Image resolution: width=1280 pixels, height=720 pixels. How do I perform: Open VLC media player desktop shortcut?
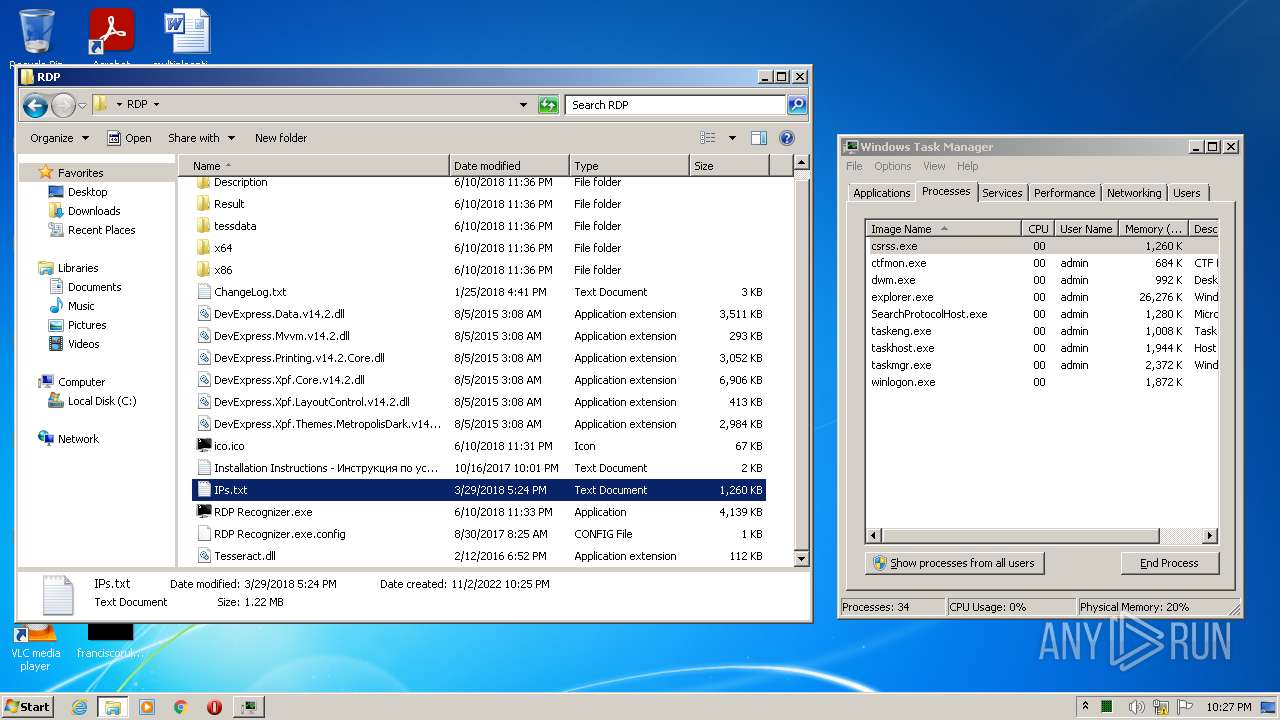point(36,645)
